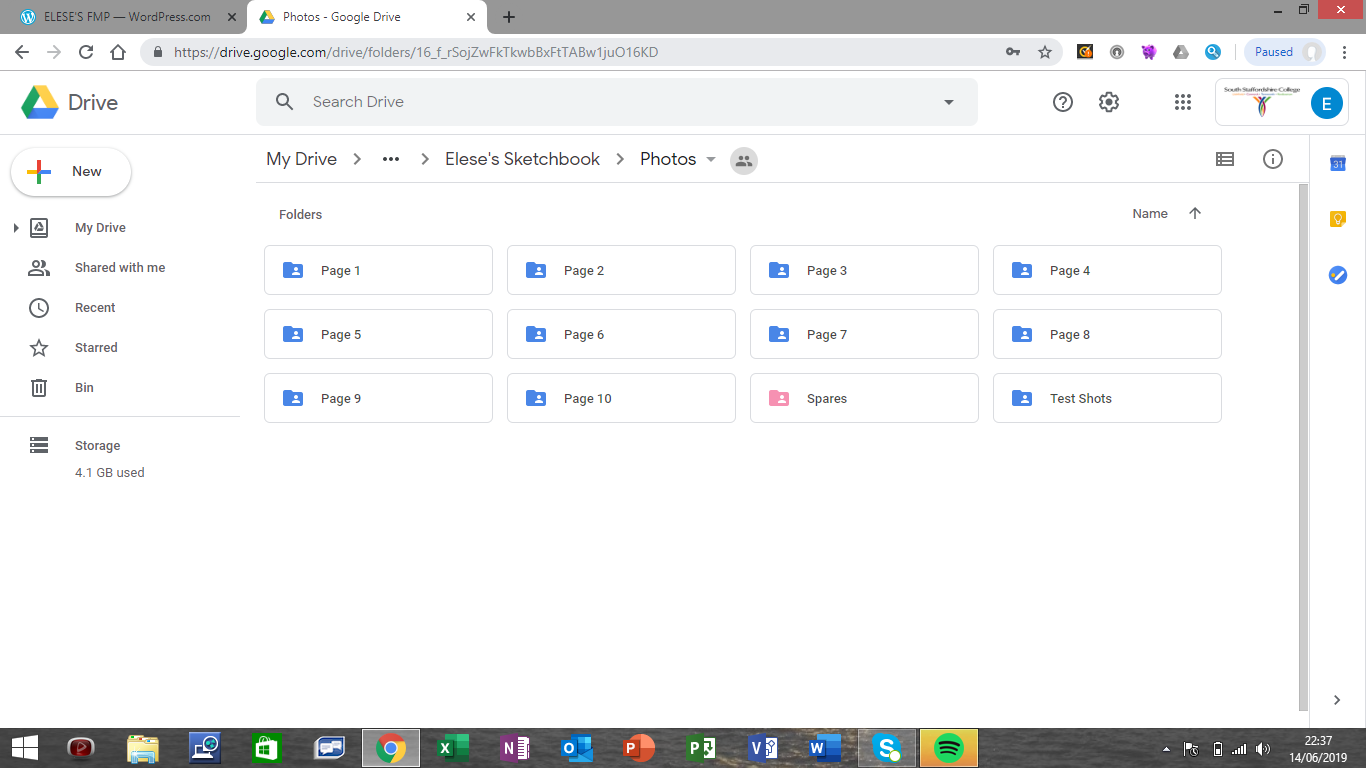Open Google Keep side panel icon
This screenshot has width=1366, height=768.
1338,219
